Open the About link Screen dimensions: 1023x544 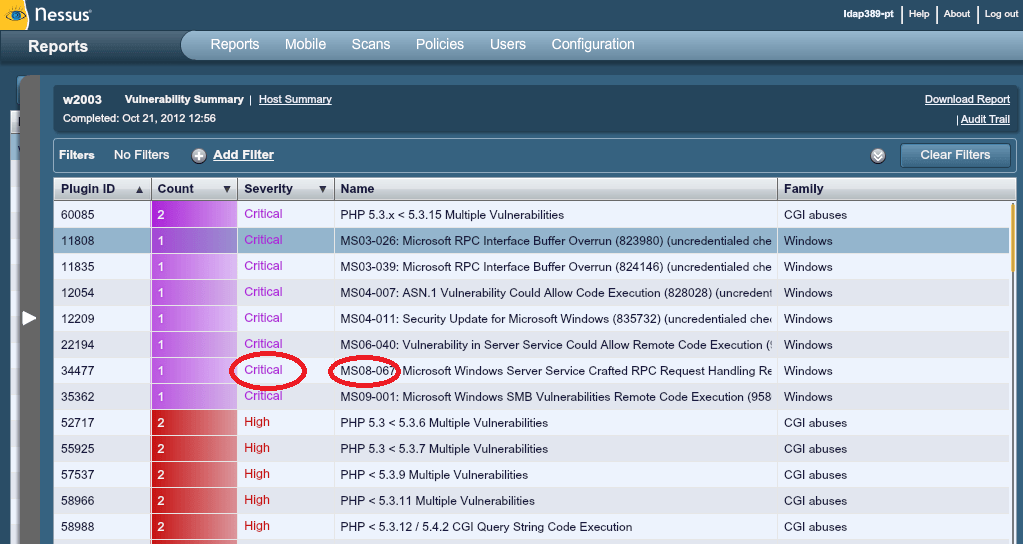tap(956, 14)
